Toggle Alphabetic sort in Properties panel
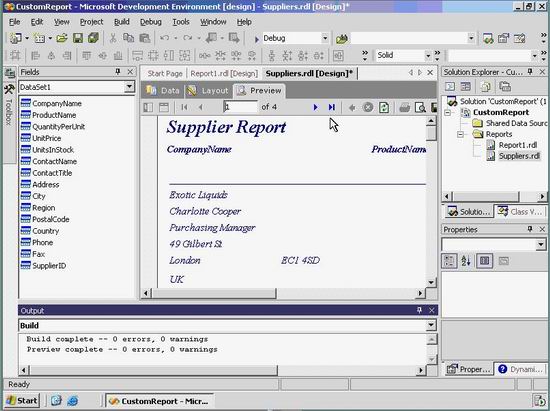This screenshot has height=411, width=550. pyautogui.click(x=466, y=261)
